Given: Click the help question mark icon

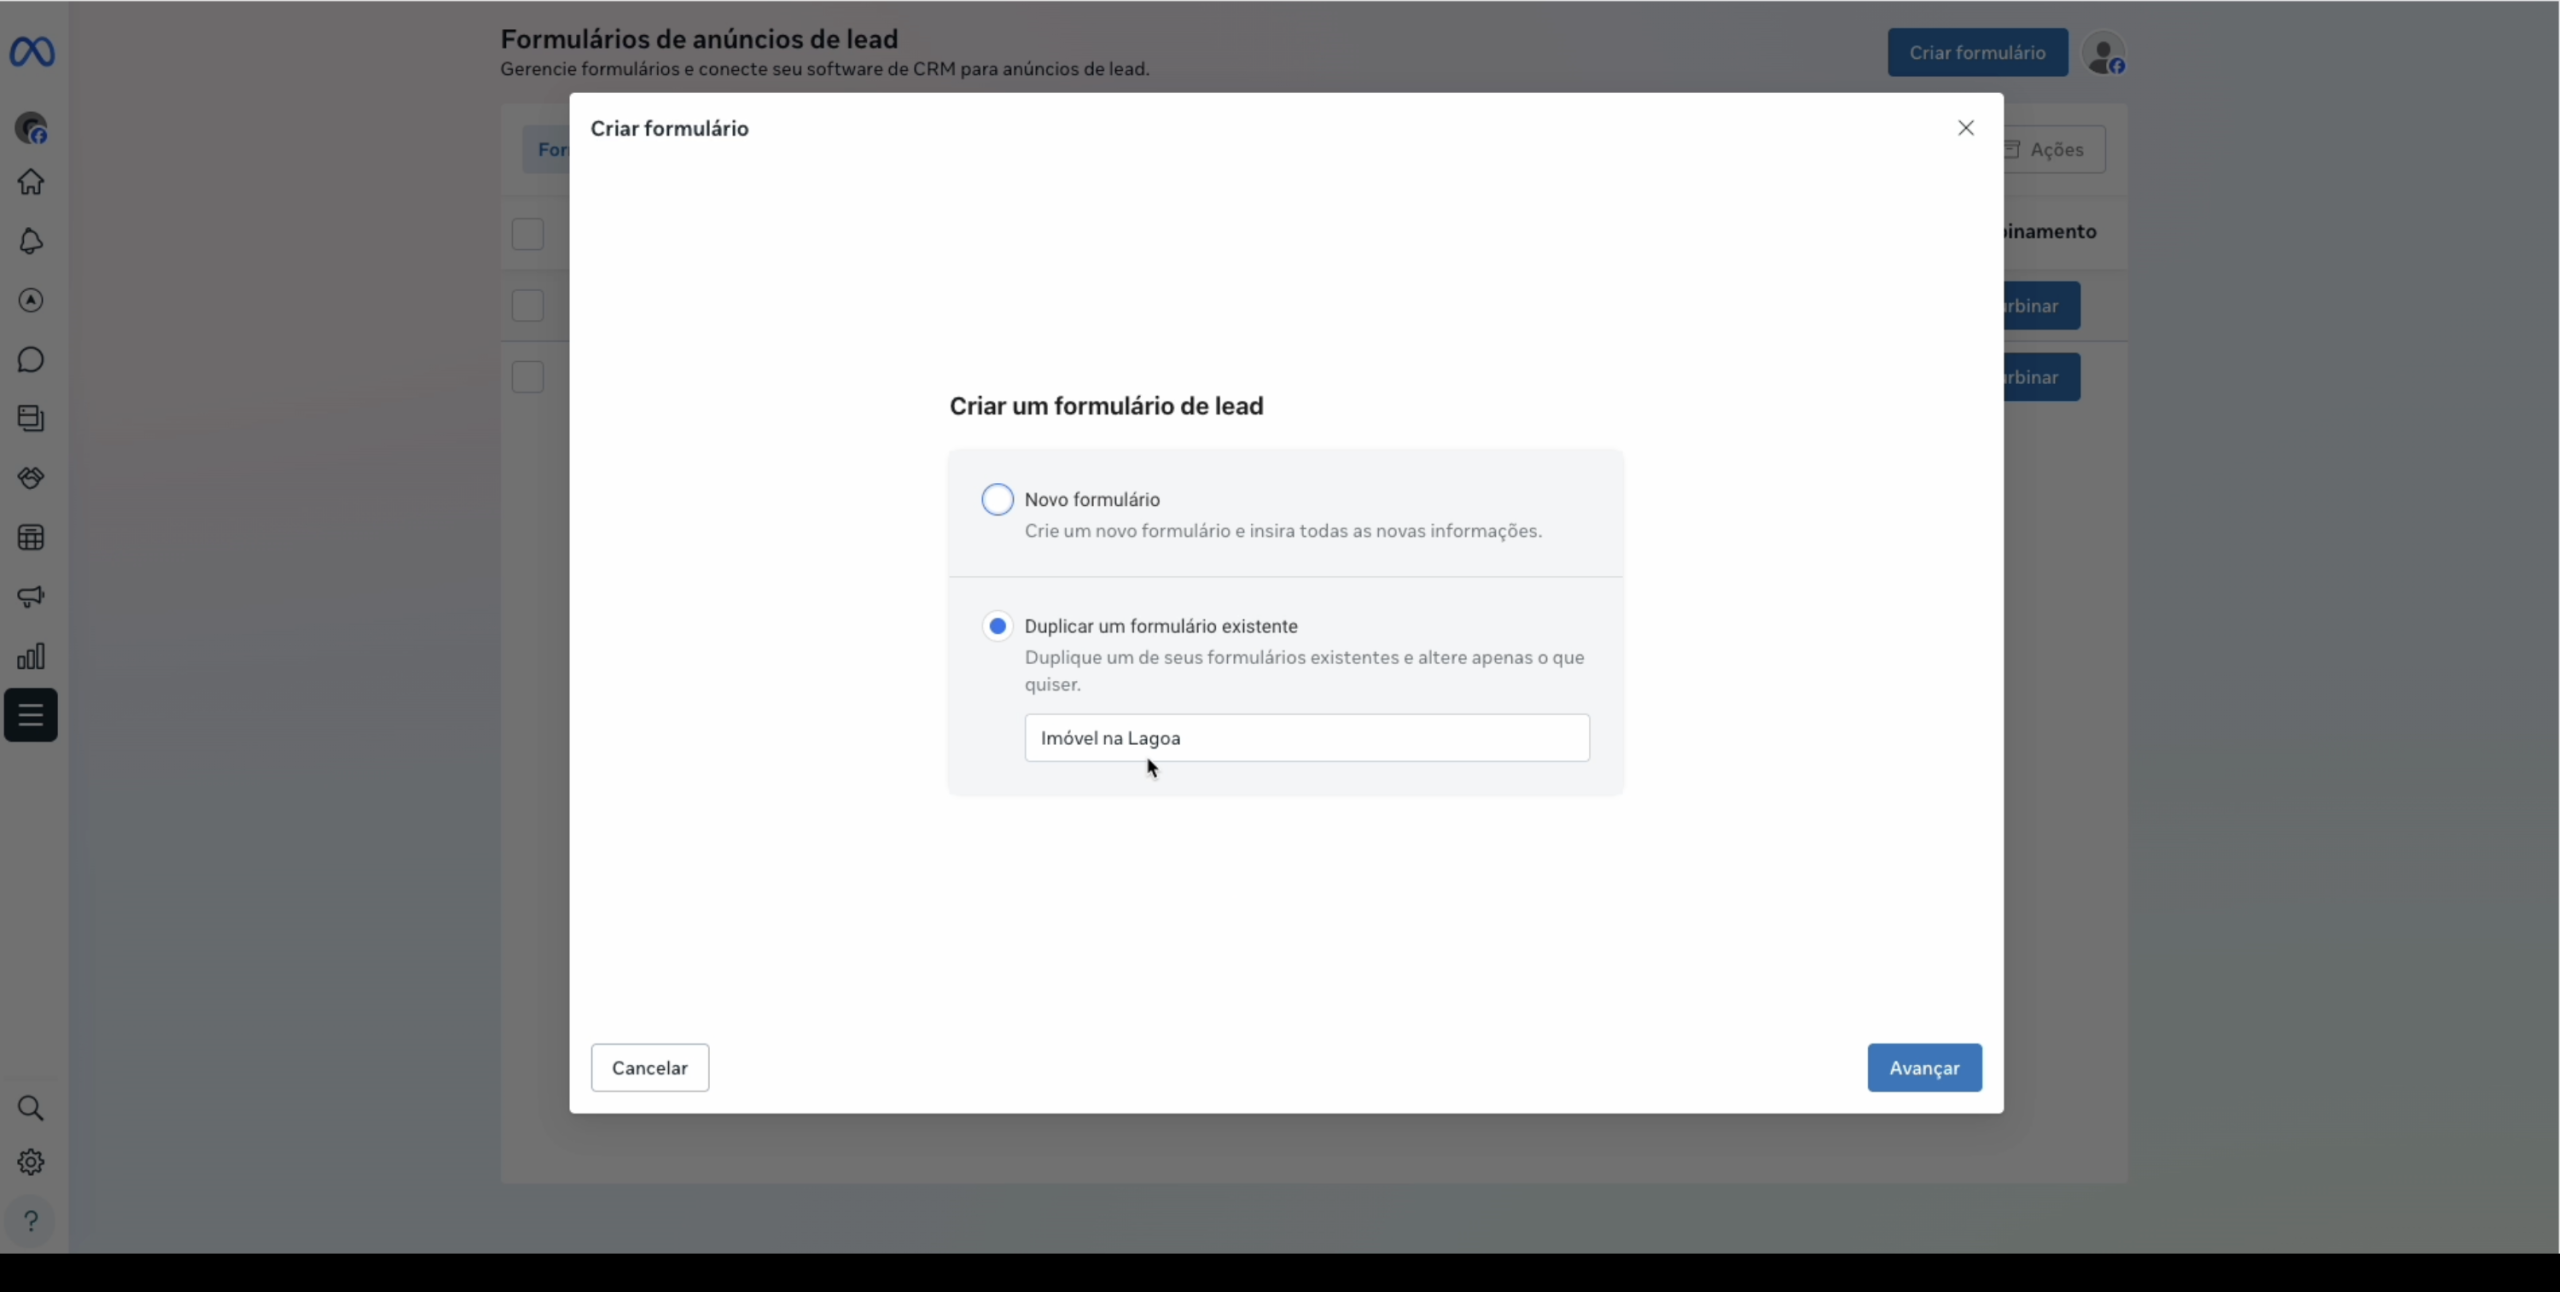Looking at the screenshot, I should [31, 1221].
